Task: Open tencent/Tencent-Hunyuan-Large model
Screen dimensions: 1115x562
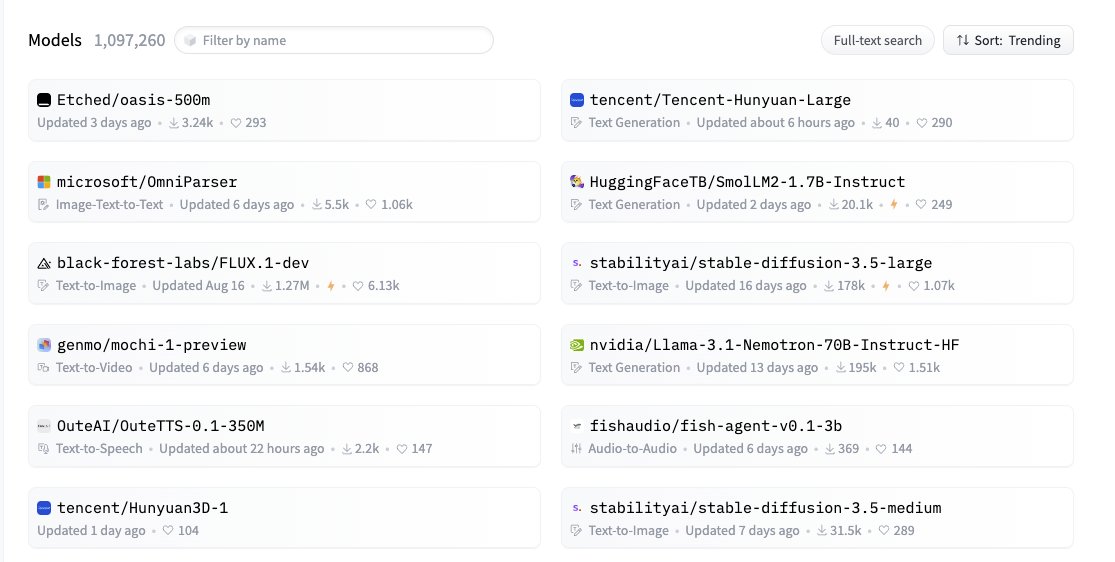Action: pos(720,100)
